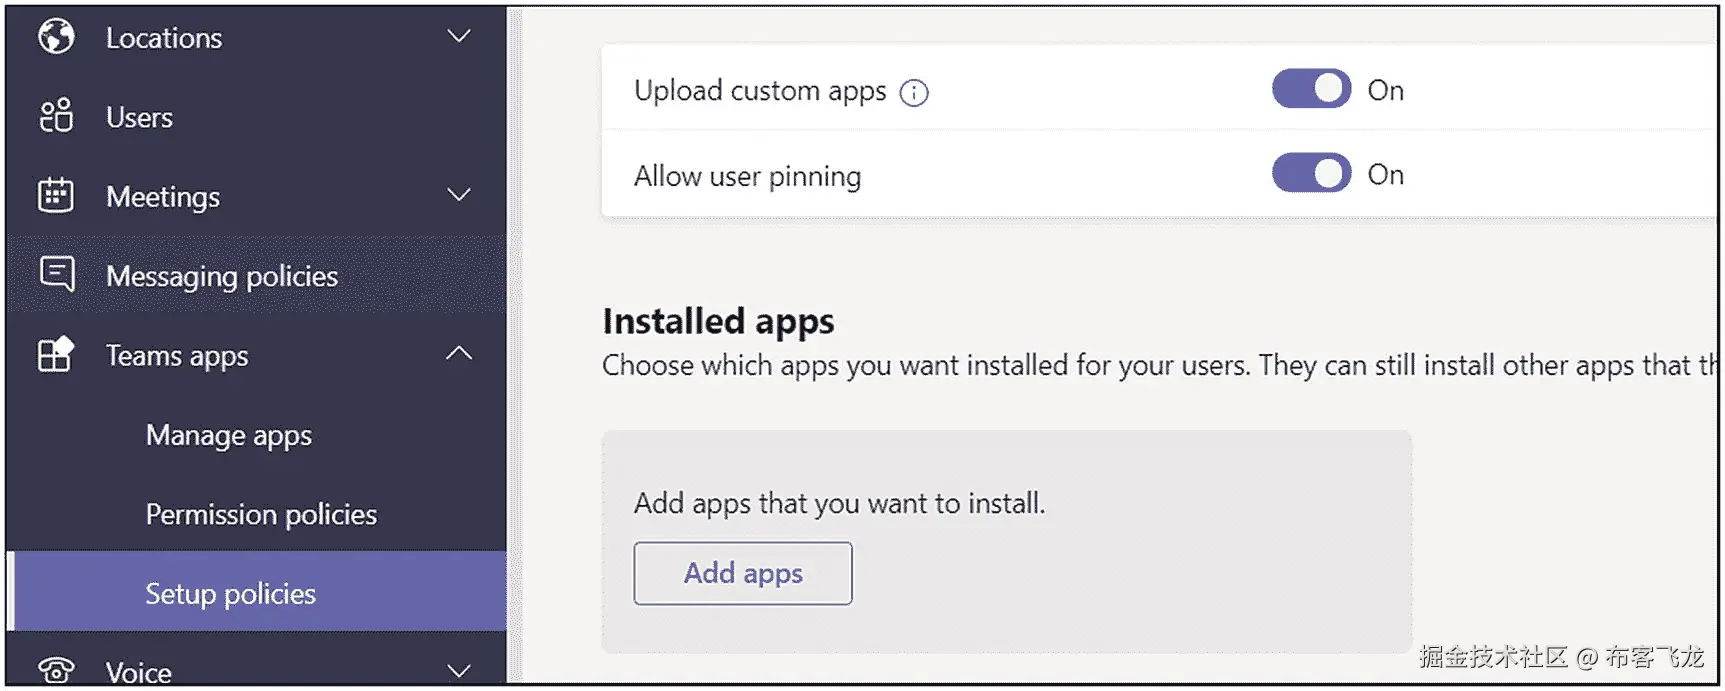Click the Teams apps grid icon
The height and width of the screenshot is (691, 1725).
click(56, 354)
